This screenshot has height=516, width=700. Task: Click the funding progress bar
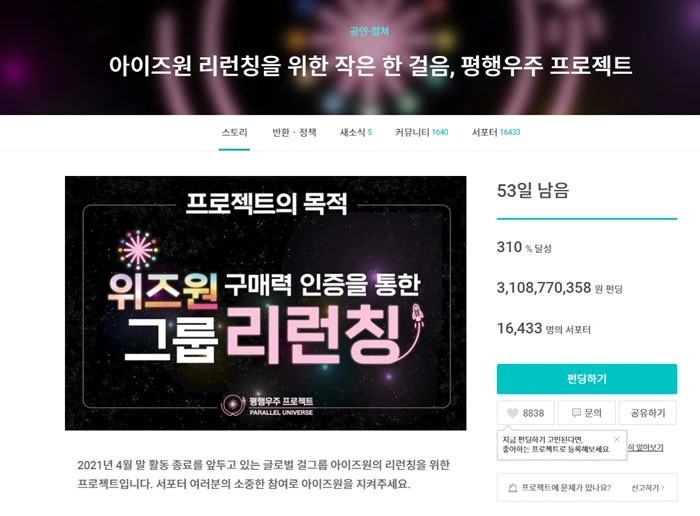pos(587,219)
